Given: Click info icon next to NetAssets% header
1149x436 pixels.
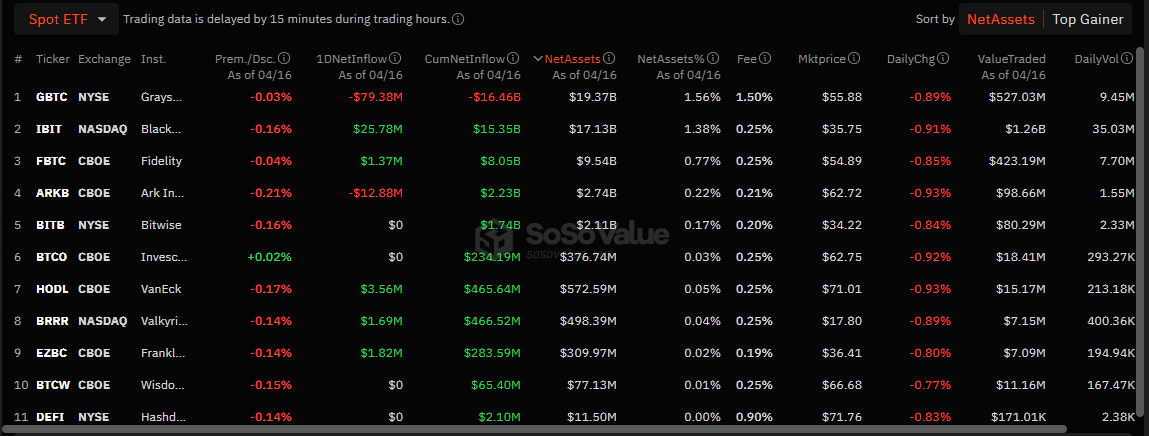Looking at the screenshot, I should click(713, 59).
